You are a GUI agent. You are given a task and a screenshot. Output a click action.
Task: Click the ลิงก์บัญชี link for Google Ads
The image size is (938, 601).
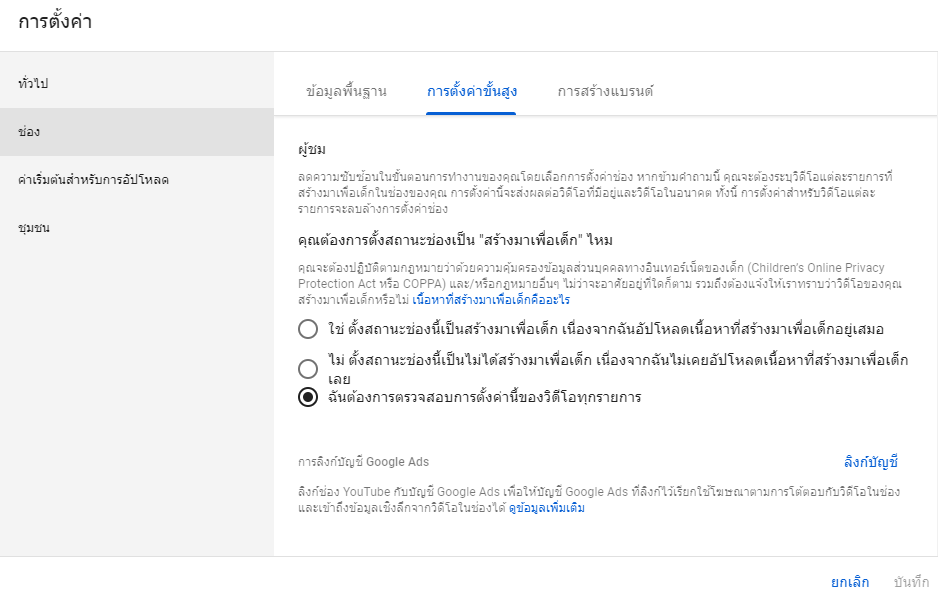pyautogui.click(x=871, y=462)
